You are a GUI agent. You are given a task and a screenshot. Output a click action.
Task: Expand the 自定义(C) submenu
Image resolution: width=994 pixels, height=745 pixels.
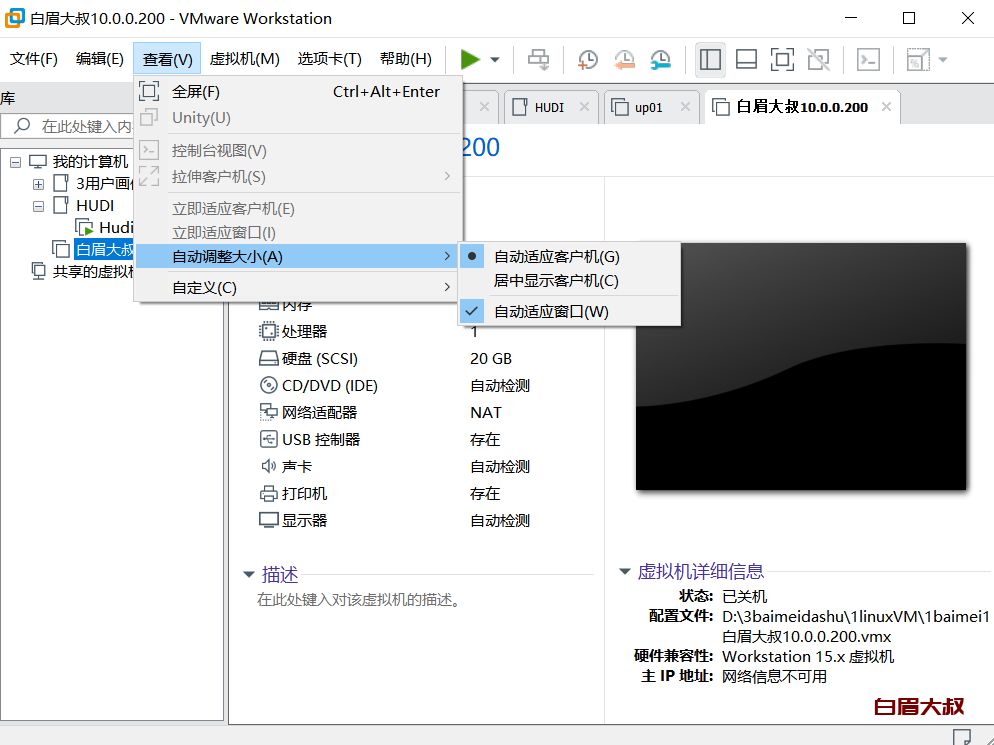coord(298,288)
